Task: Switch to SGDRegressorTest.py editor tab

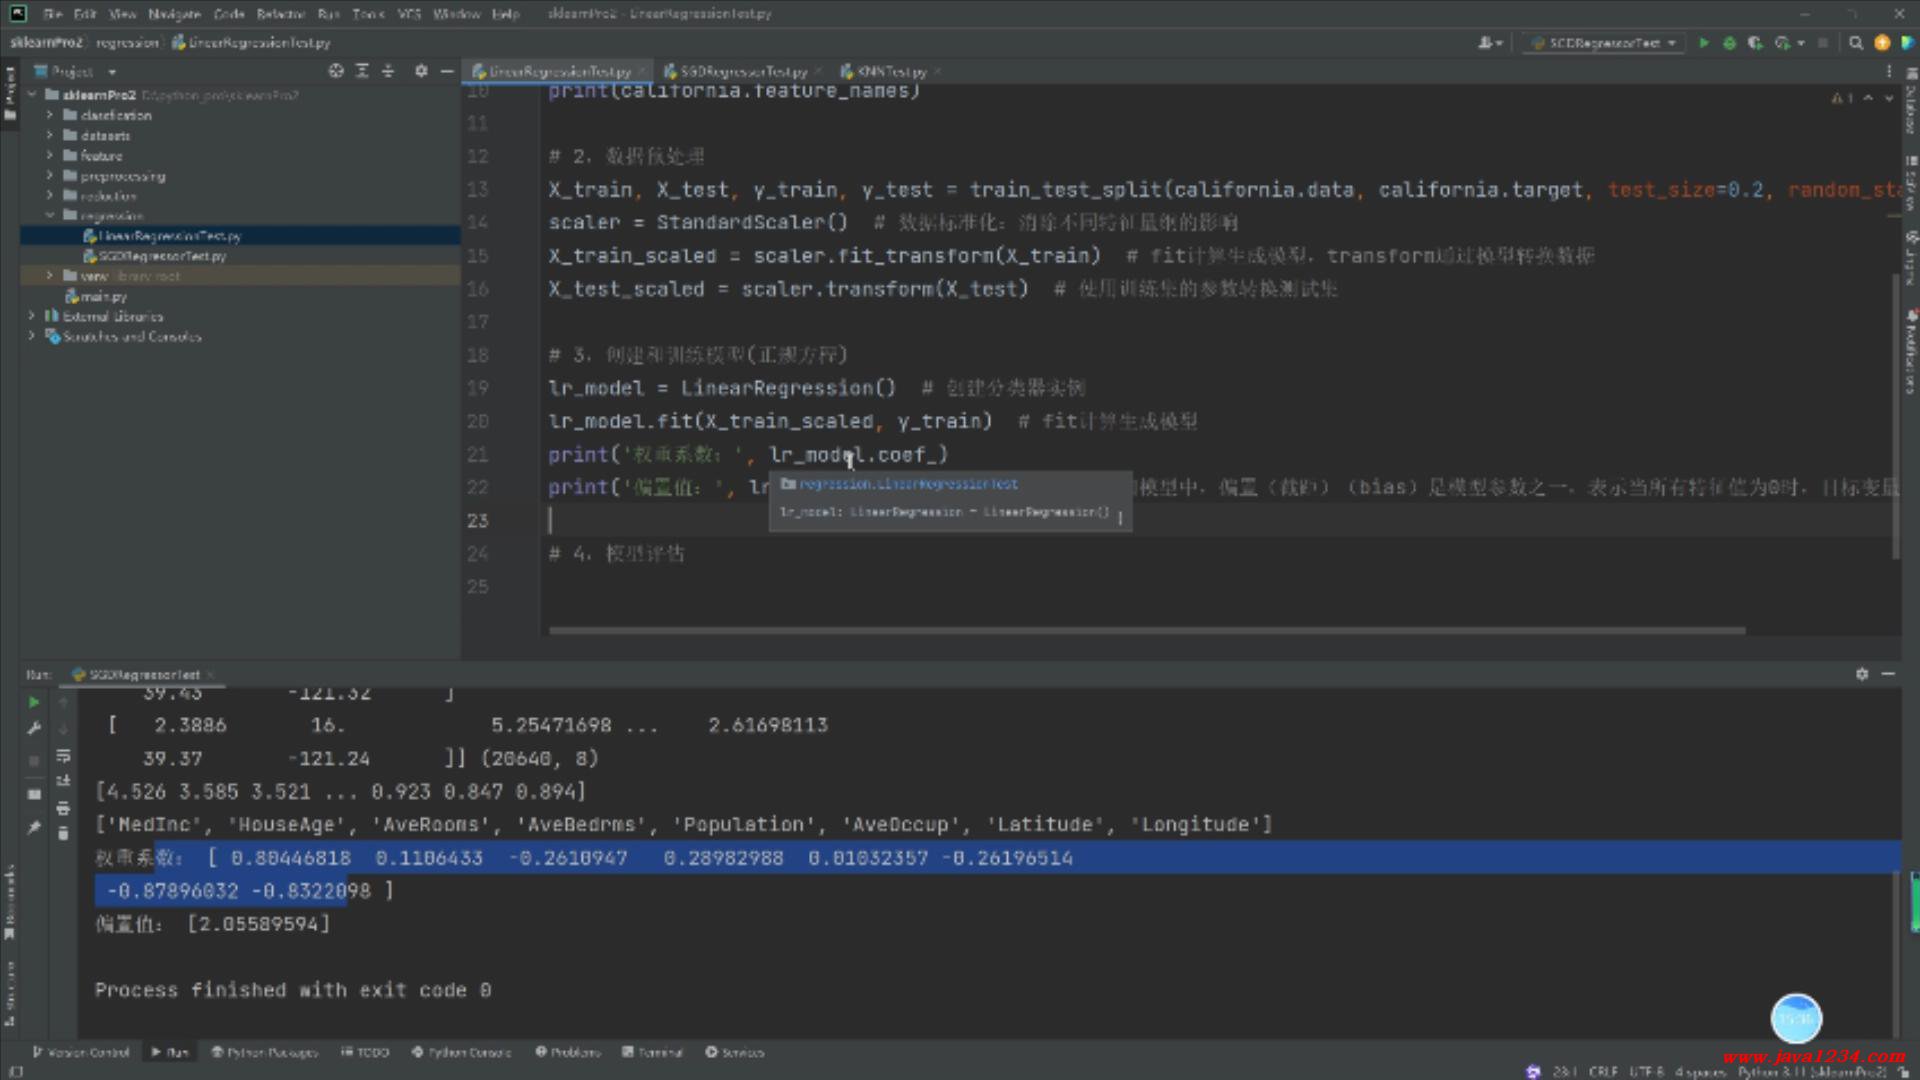Action: (743, 72)
